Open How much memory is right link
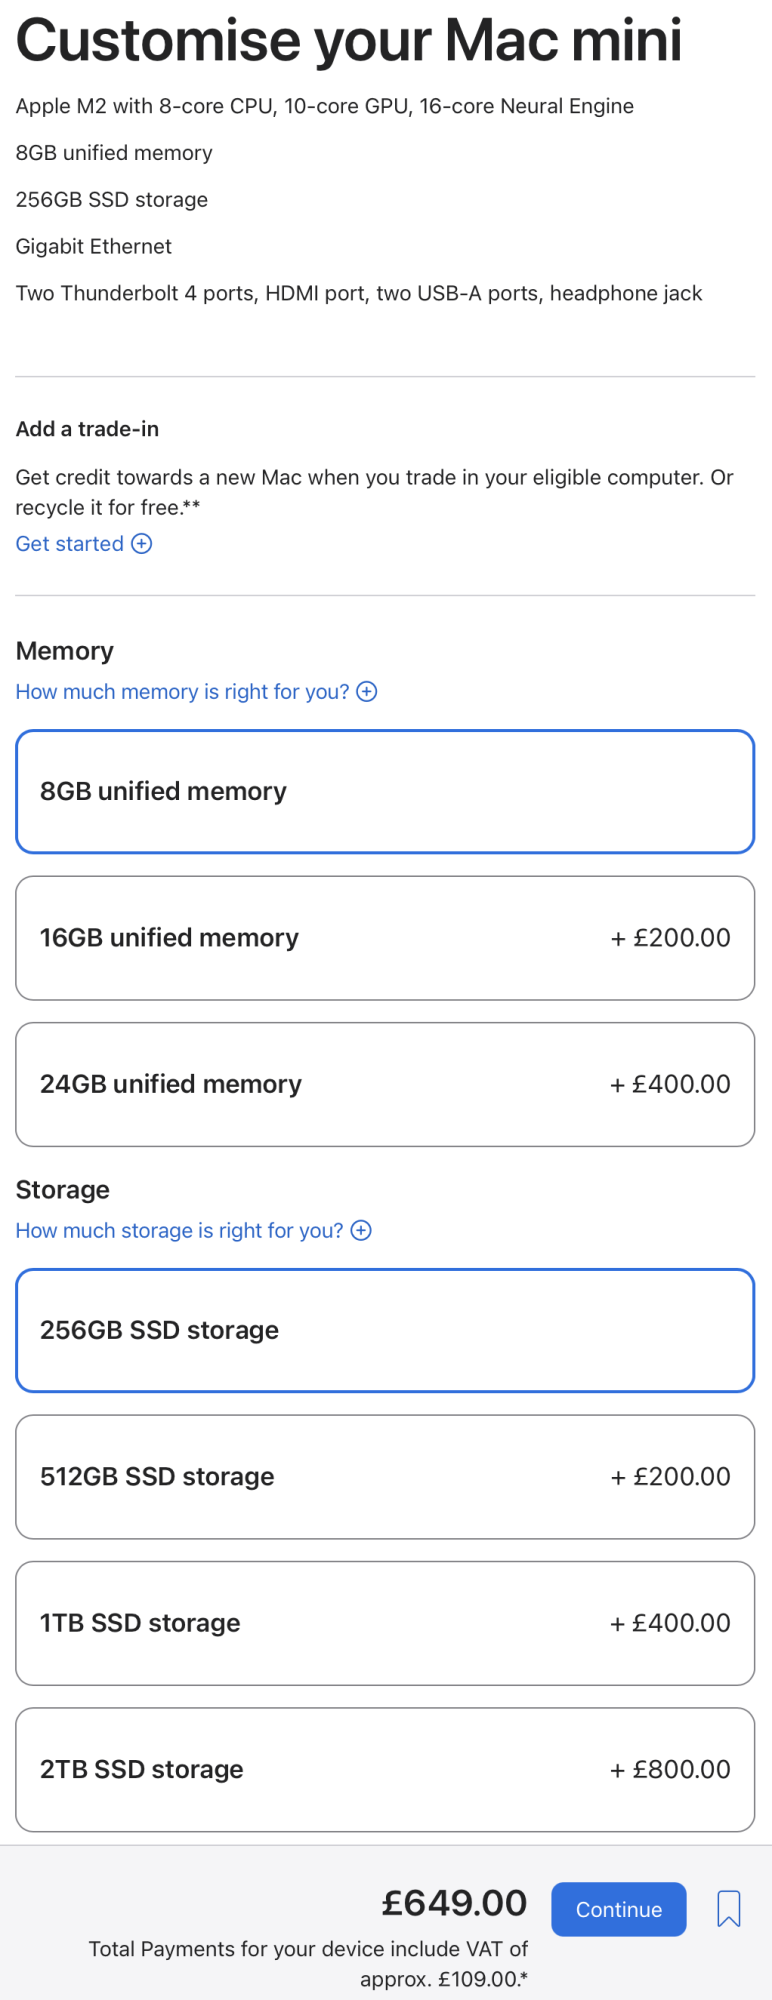Image resolution: width=772 pixels, height=2000 pixels. [182, 692]
